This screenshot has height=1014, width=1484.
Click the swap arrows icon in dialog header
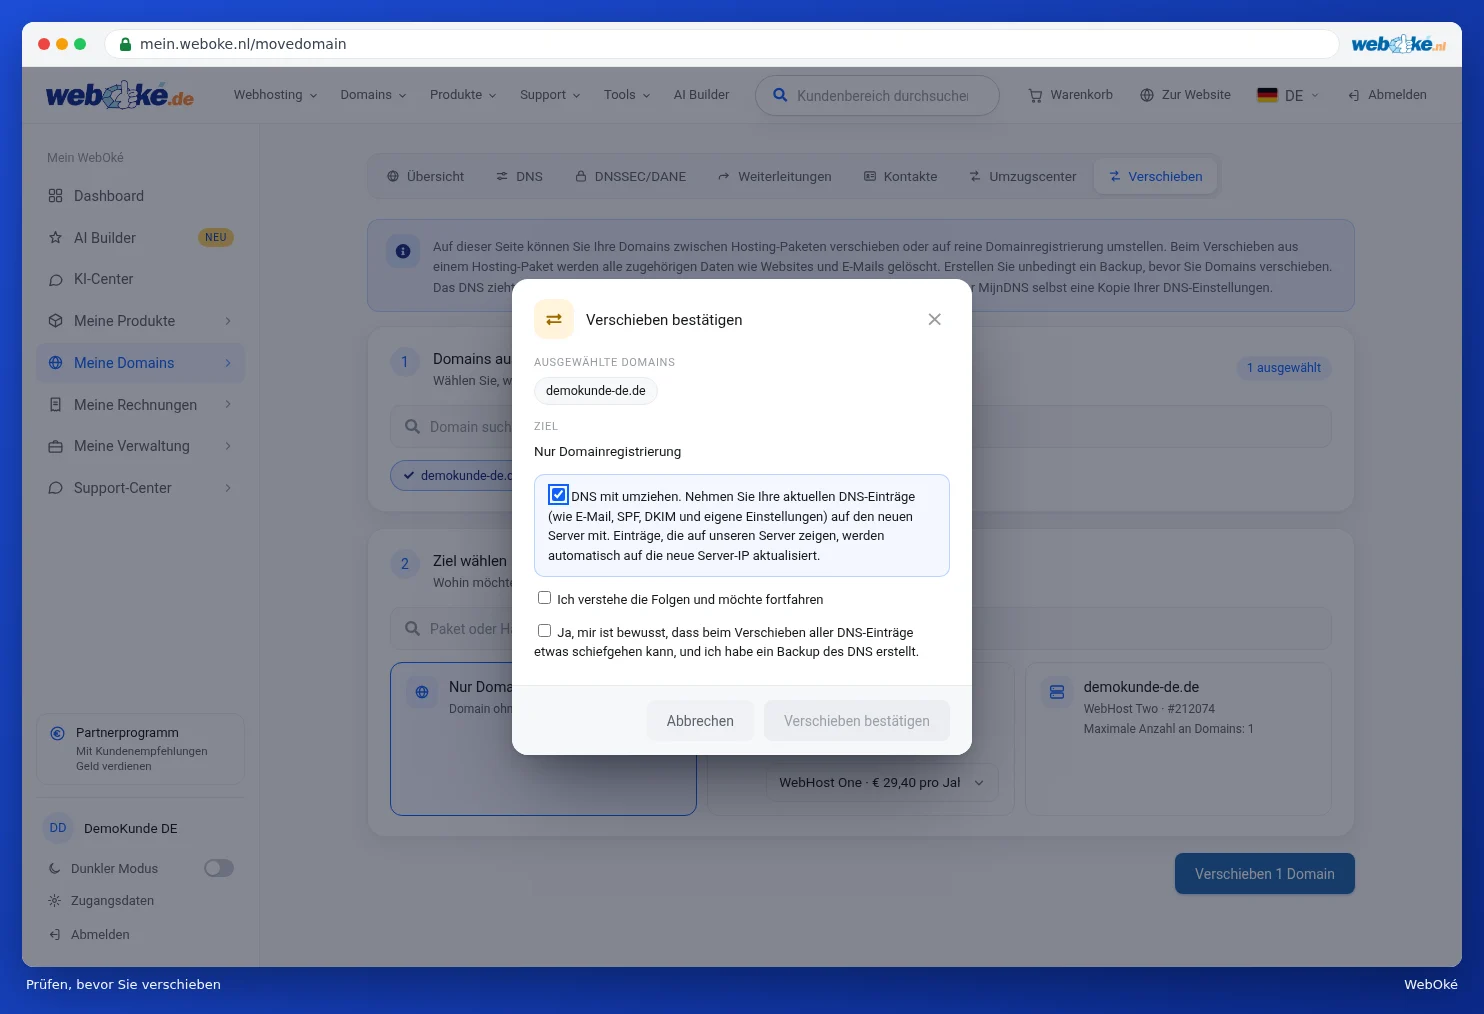coord(554,319)
